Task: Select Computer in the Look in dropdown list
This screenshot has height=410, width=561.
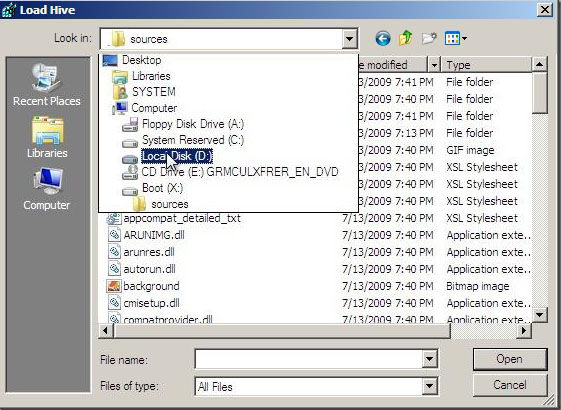Action: [x=154, y=108]
